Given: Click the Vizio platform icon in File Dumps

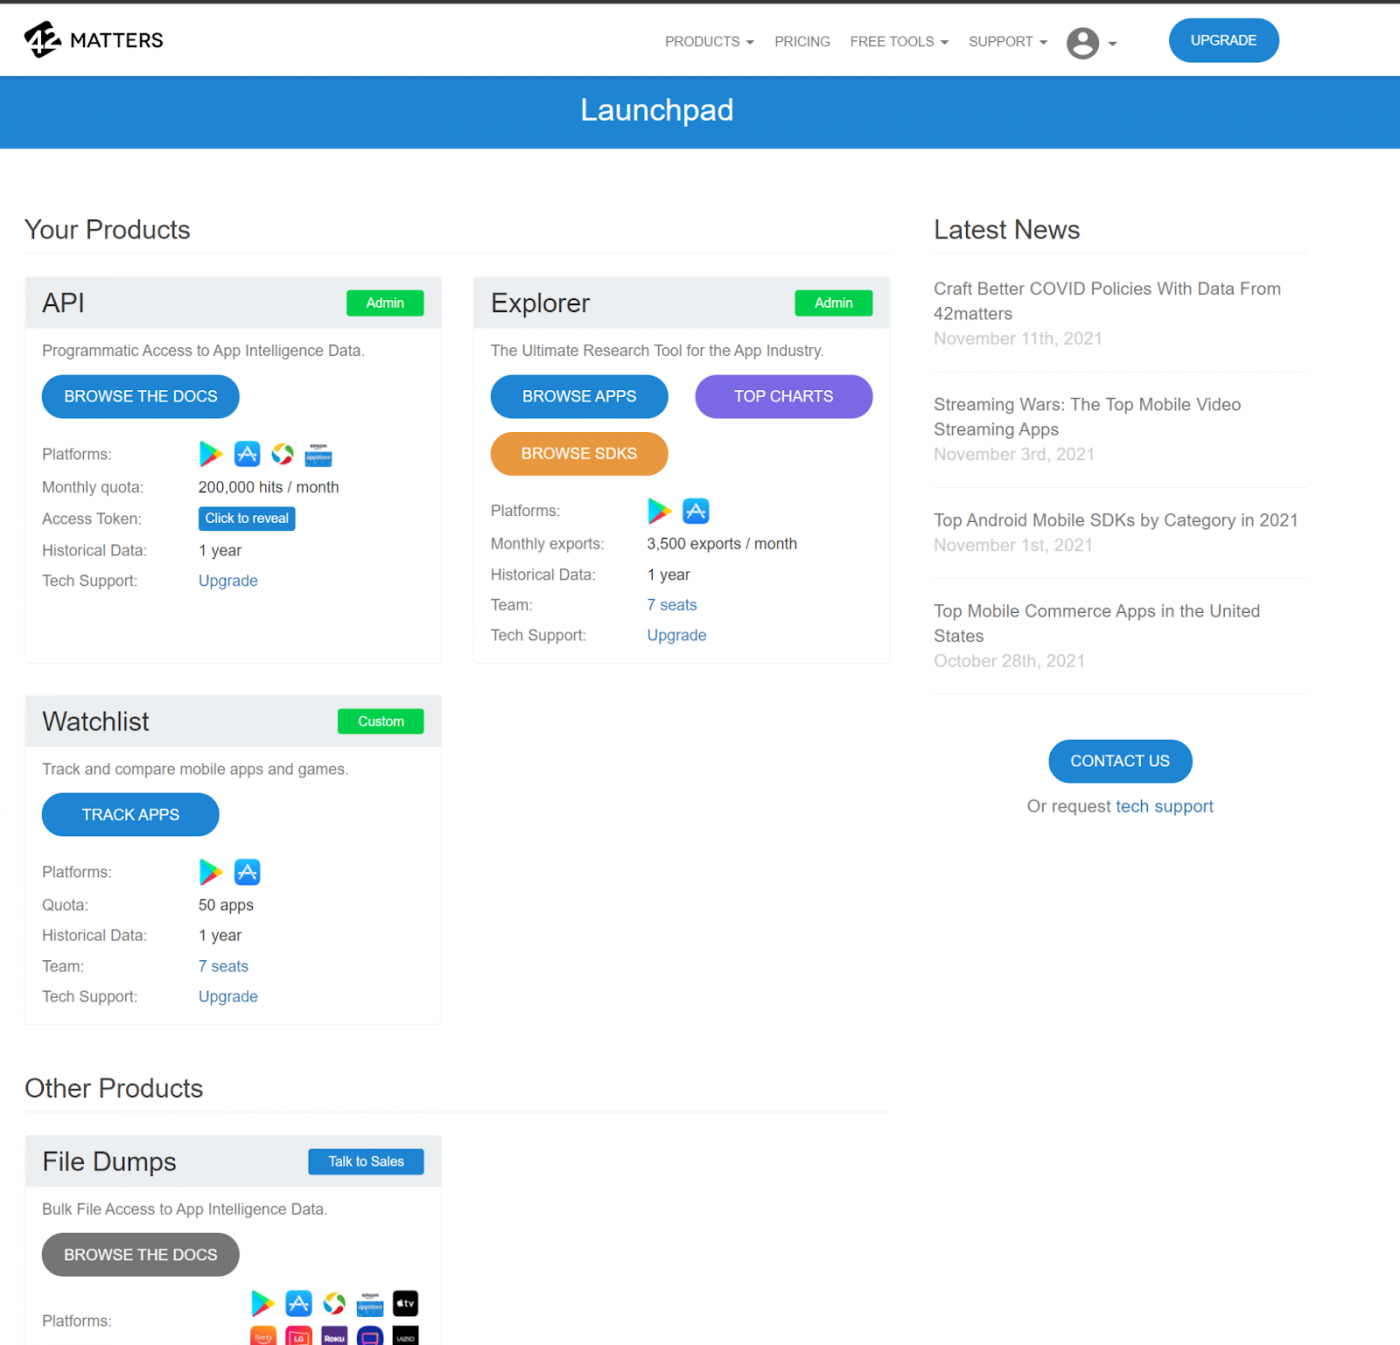Looking at the screenshot, I should [x=405, y=1336].
